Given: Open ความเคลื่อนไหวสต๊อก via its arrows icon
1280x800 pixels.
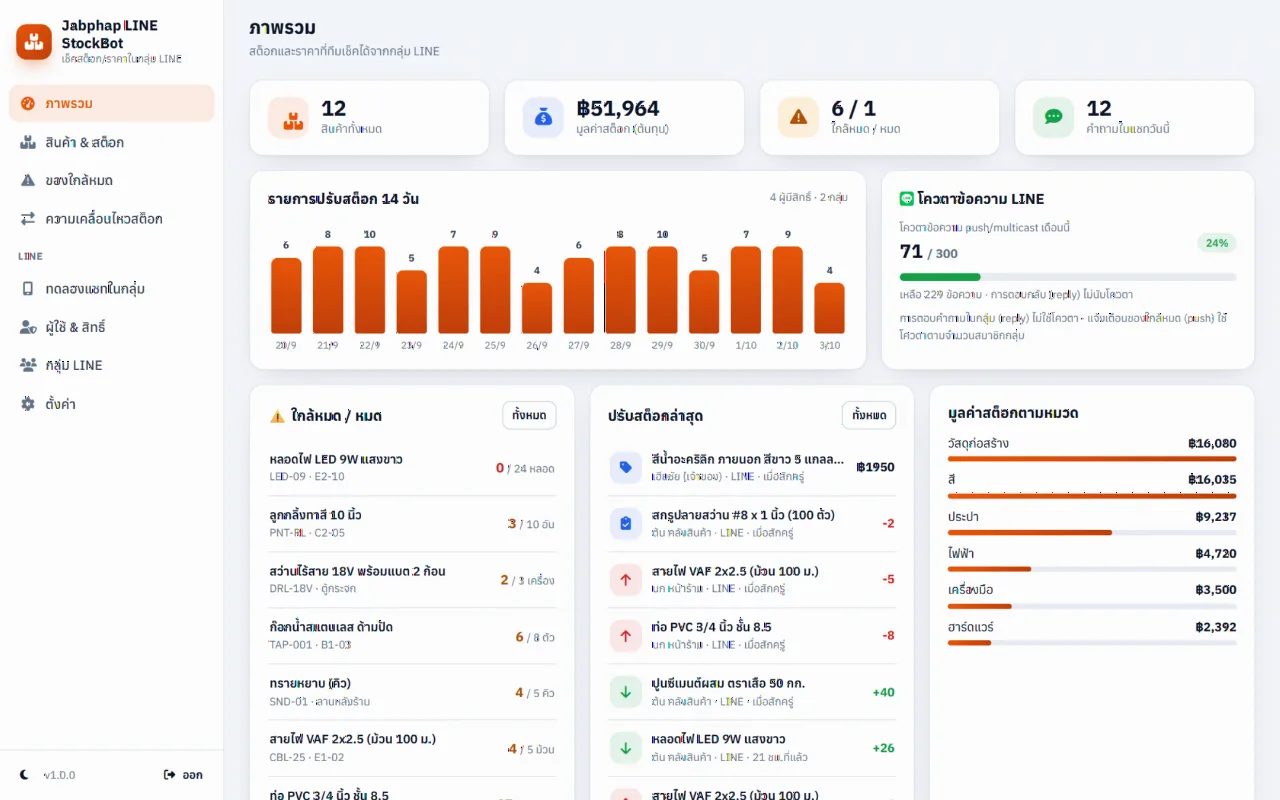Looking at the screenshot, I should (28, 218).
